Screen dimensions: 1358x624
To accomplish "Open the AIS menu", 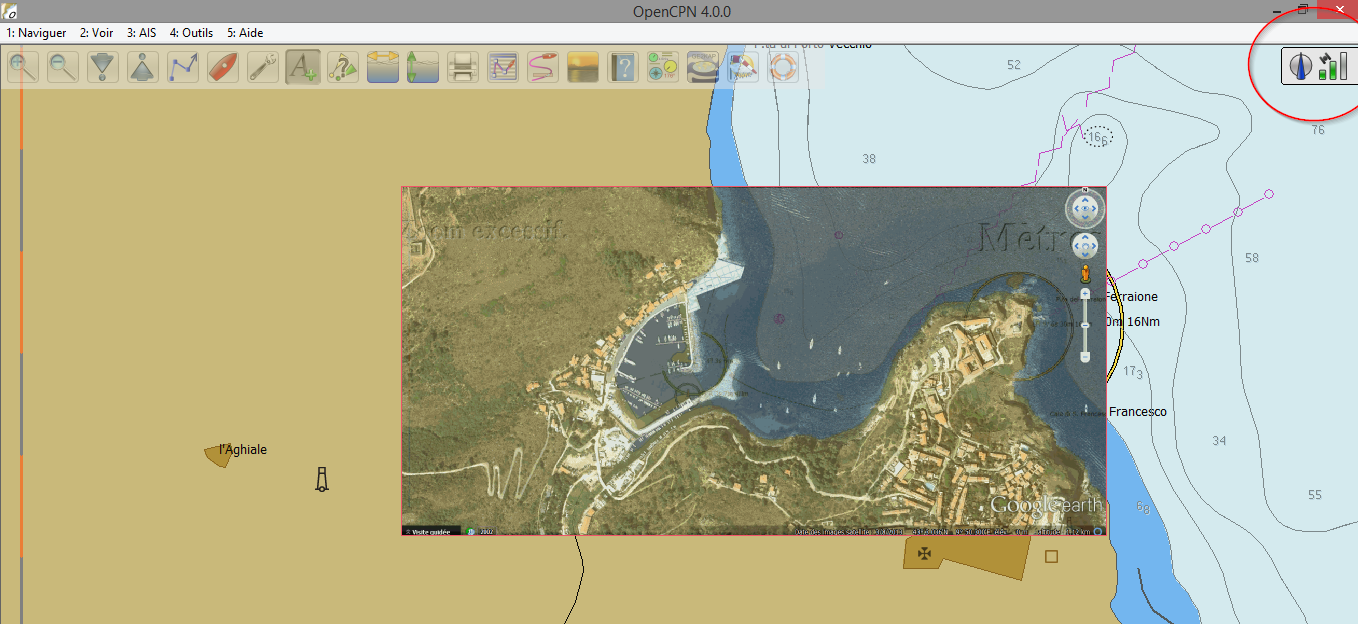I will [x=142, y=33].
